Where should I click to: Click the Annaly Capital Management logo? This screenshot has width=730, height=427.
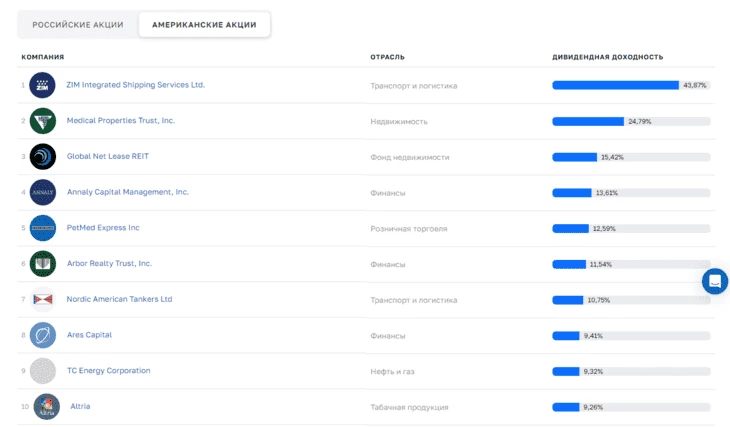click(42, 192)
